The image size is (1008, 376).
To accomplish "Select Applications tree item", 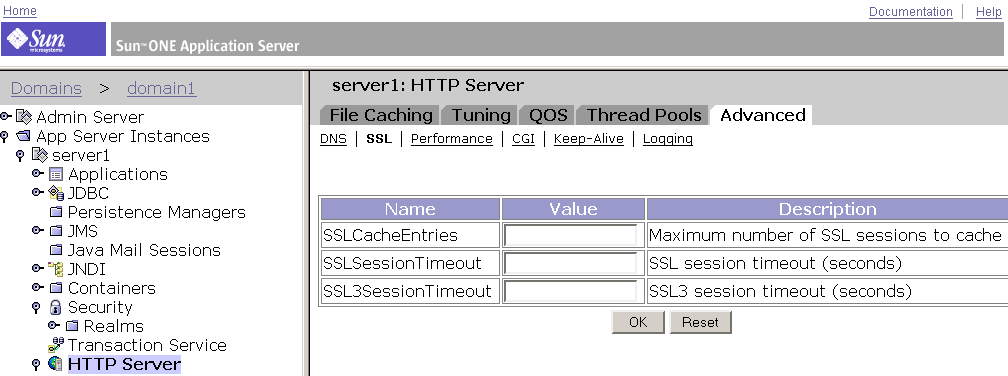I will (118, 174).
